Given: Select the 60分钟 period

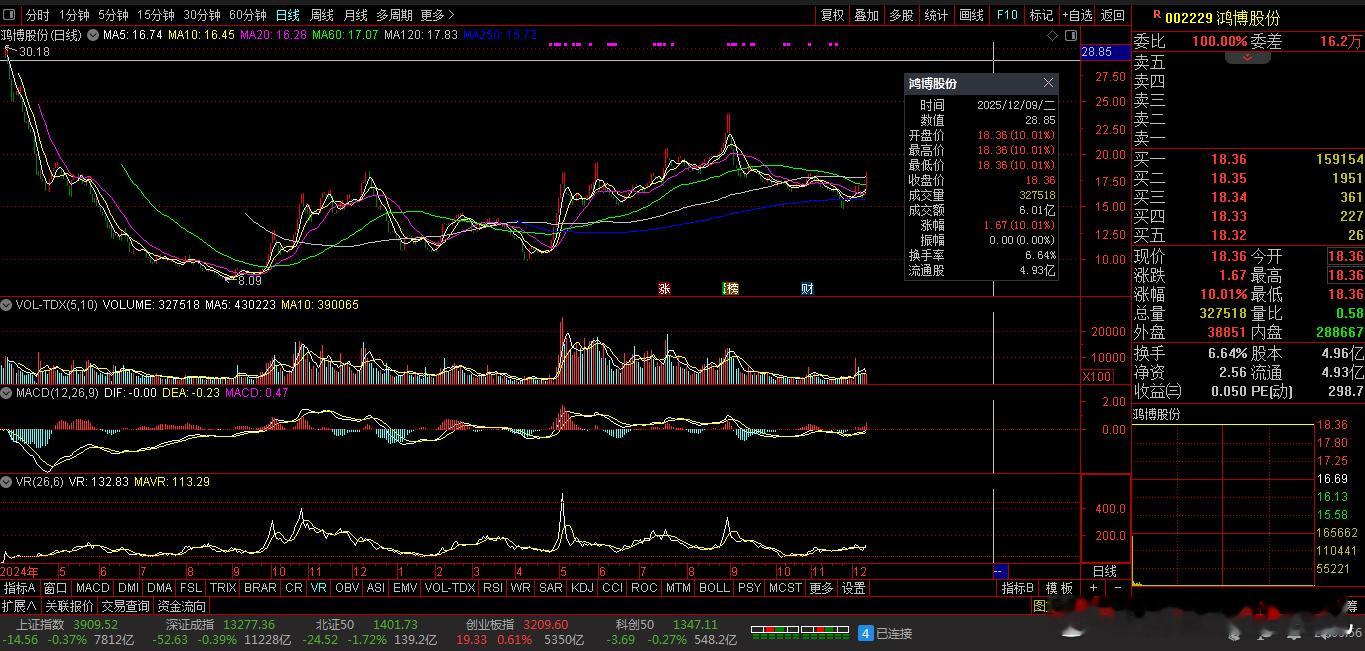Looking at the screenshot, I should coord(247,15).
